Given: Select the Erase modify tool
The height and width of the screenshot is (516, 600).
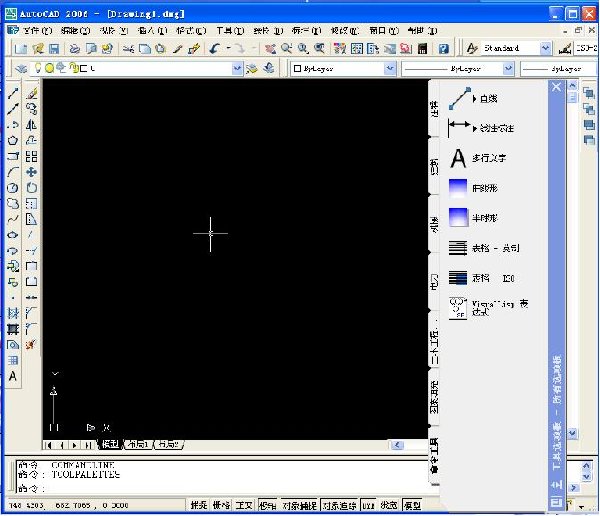Looking at the screenshot, I should pyautogui.click(x=31, y=93).
